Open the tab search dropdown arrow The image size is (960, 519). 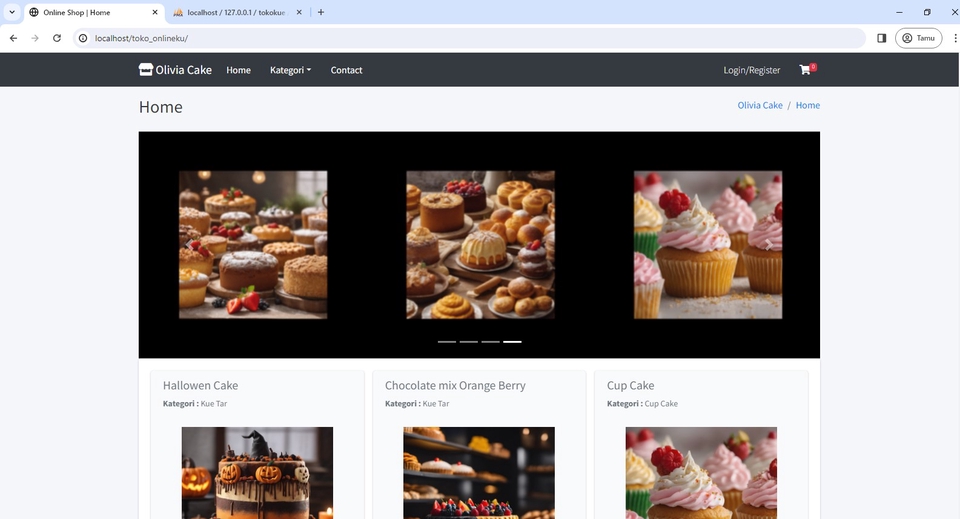pos(12,12)
